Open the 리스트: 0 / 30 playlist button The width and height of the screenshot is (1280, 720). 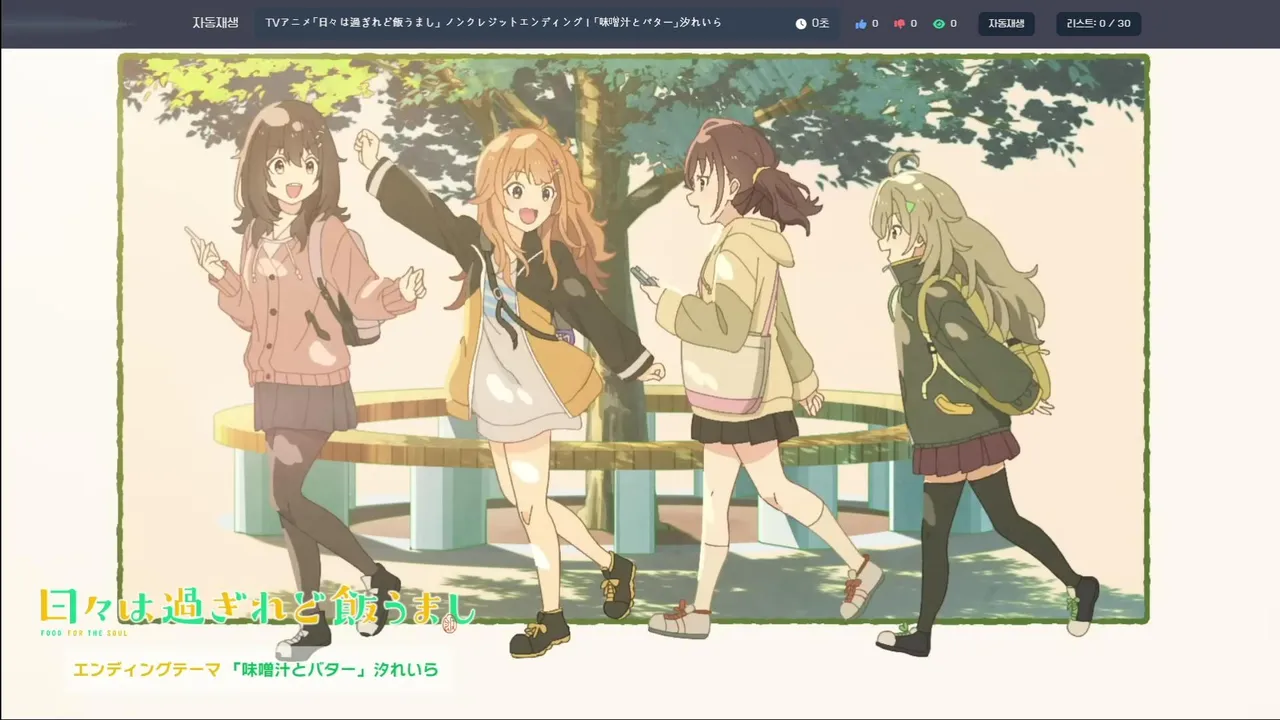[1098, 24]
